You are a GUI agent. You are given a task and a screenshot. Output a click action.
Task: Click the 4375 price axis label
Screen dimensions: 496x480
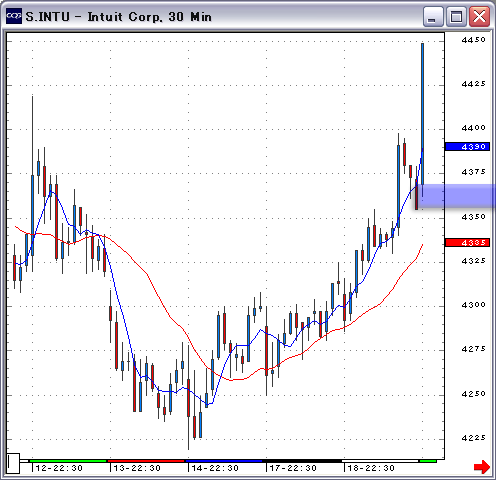473,172
